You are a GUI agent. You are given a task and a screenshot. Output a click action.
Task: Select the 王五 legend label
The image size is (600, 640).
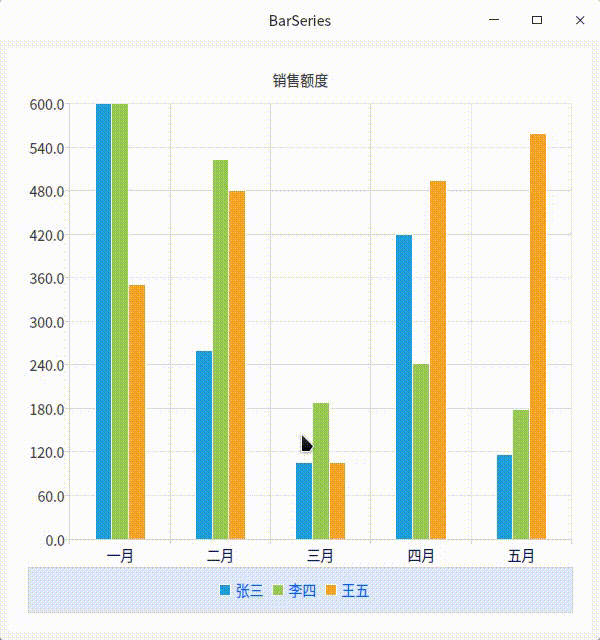(355, 591)
